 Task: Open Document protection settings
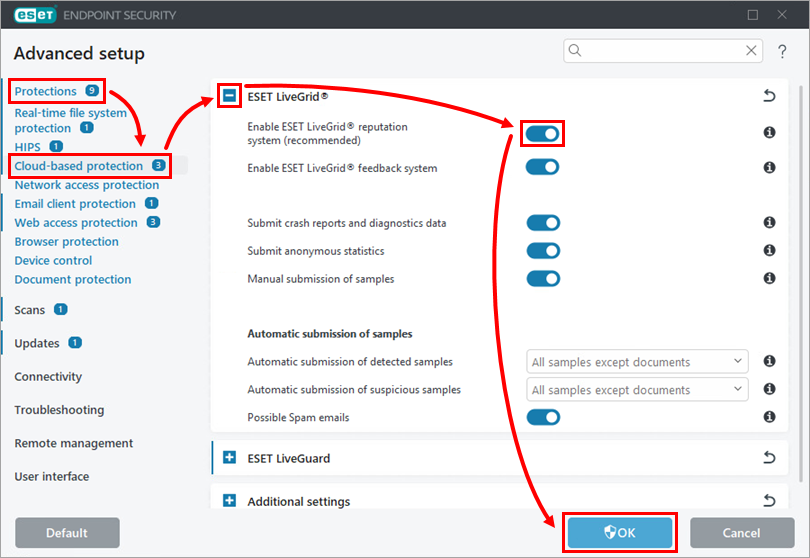pyautogui.click(x=73, y=280)
